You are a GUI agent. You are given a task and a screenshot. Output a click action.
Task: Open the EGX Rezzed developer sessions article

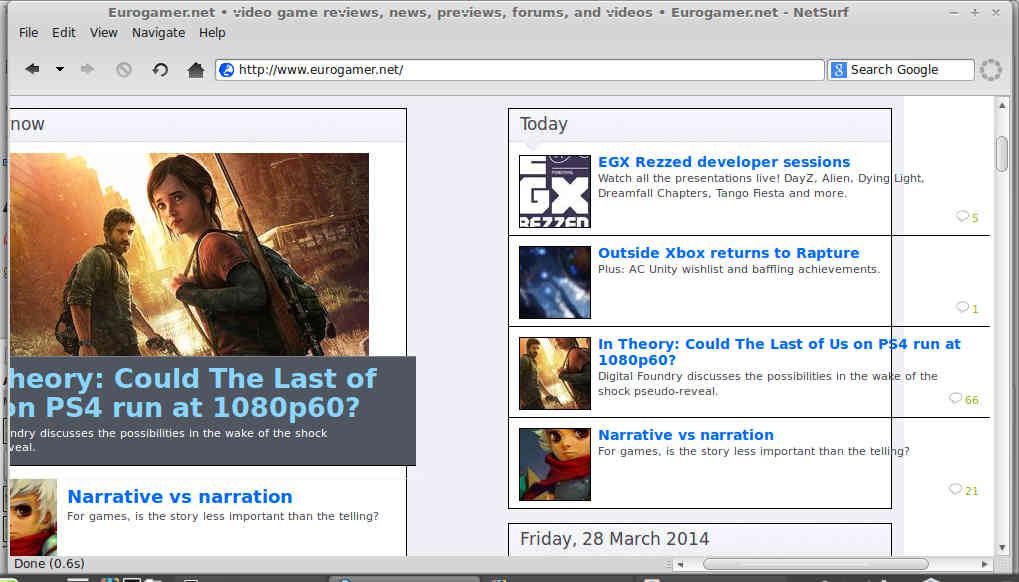tap(723, 162)
